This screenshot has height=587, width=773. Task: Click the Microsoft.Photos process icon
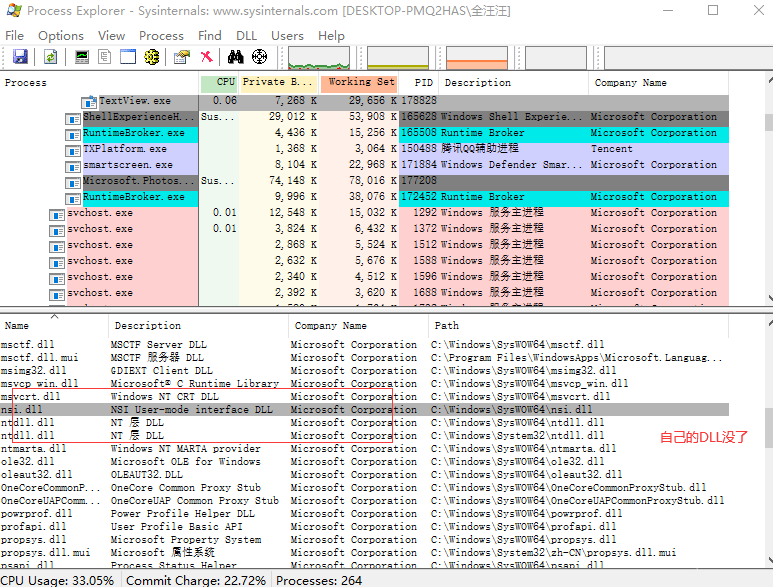[72, 183]
